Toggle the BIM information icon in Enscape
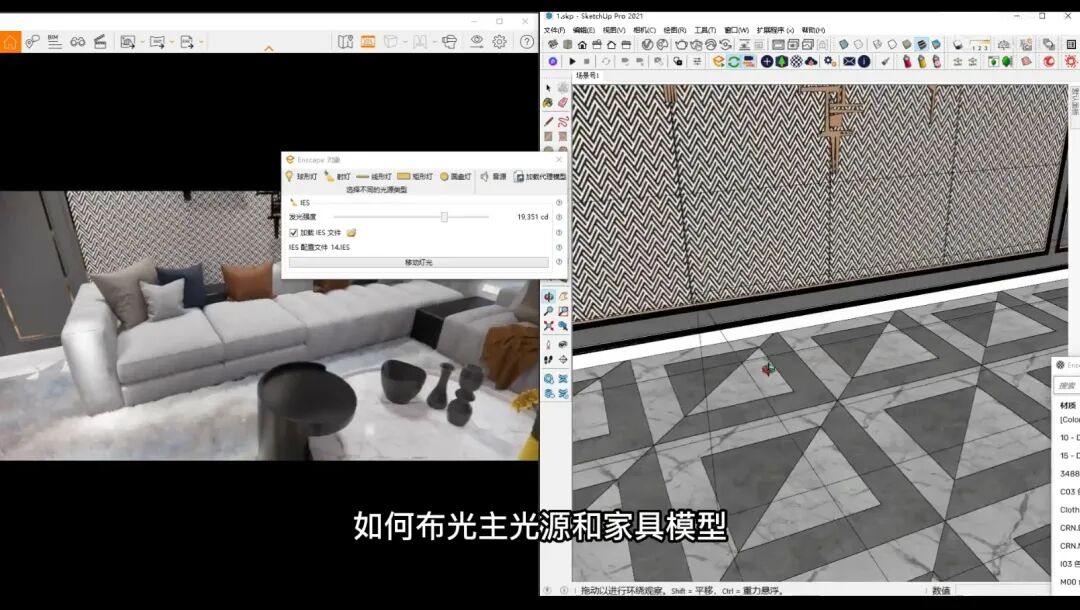 (54, 42)
